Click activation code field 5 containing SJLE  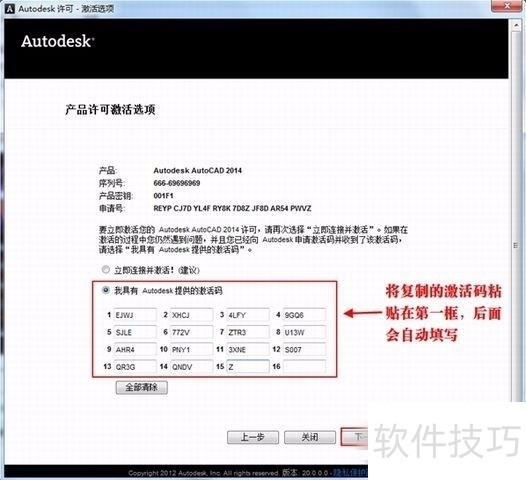(x=135, y=332)
